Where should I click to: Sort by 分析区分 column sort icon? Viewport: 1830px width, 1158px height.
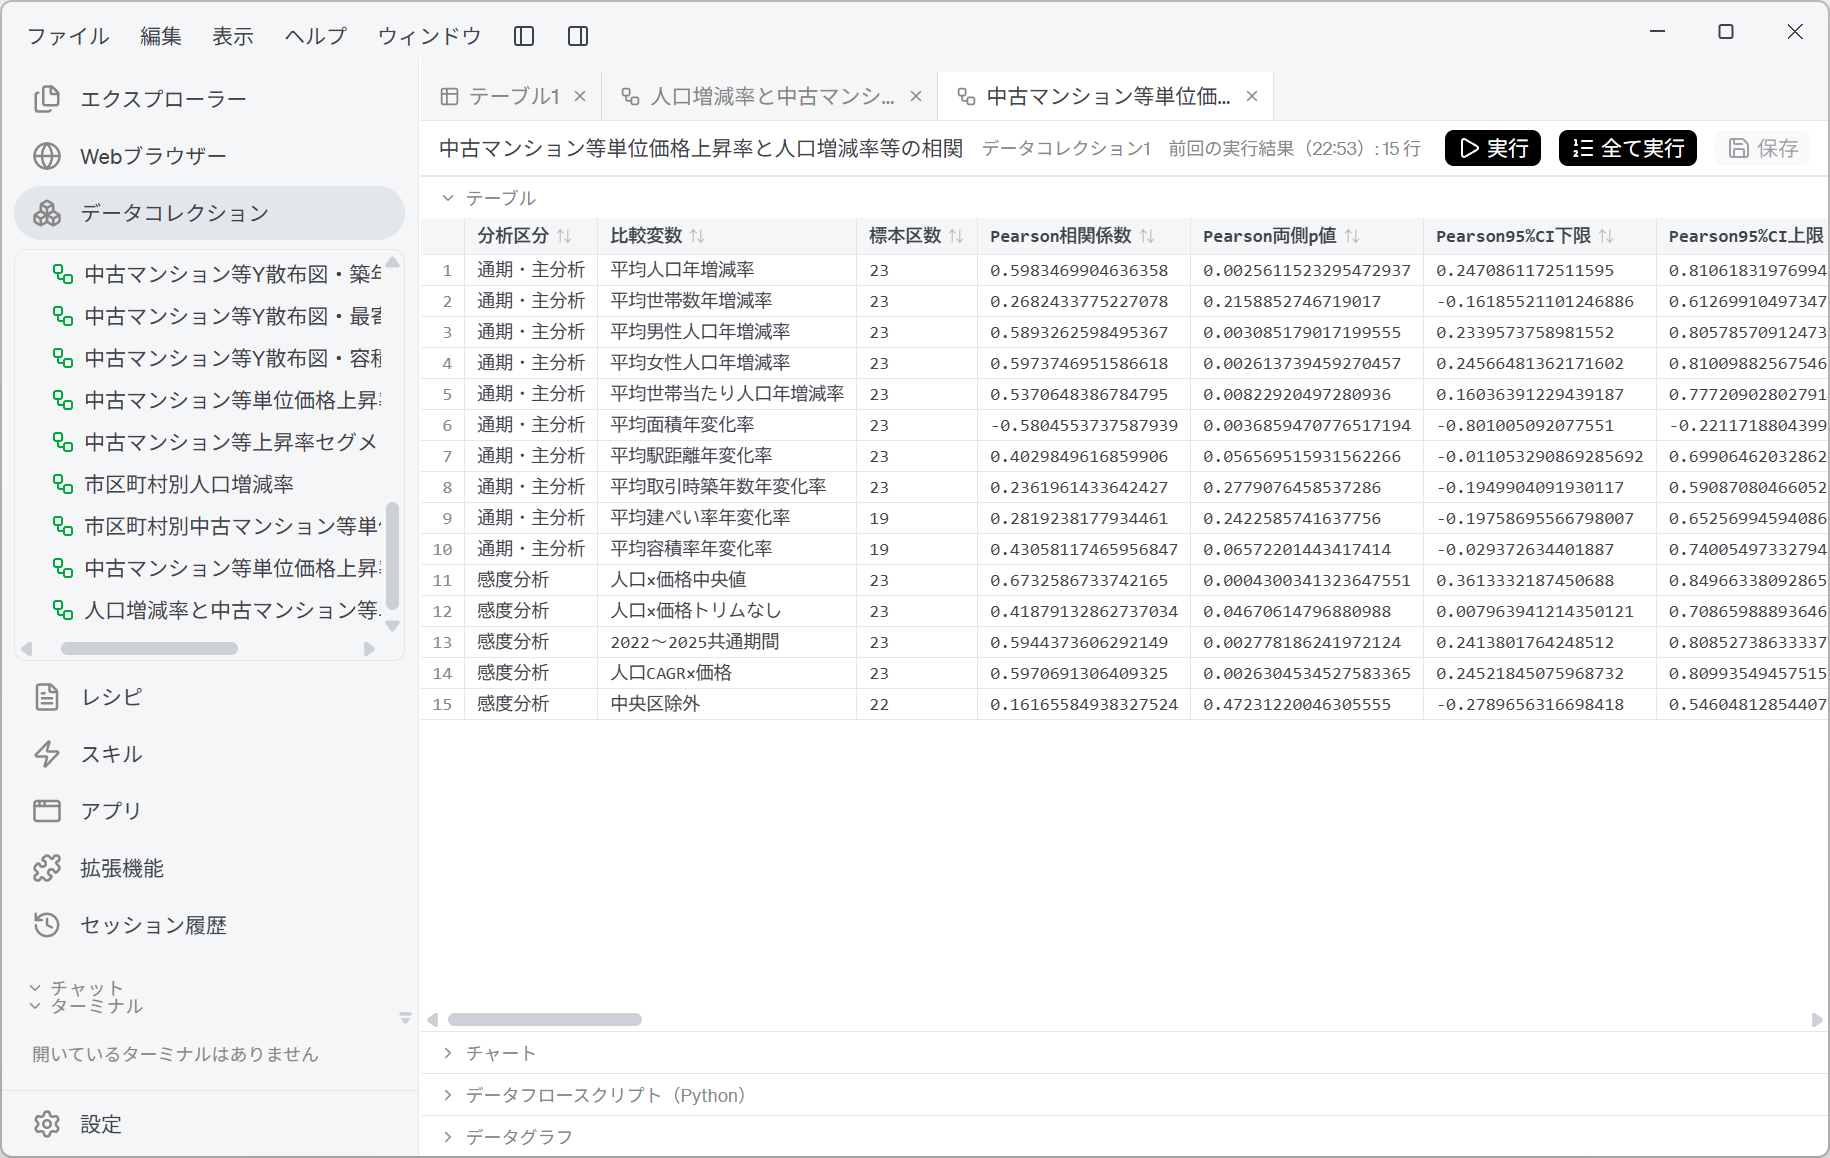pyautogui.click(x=564, y=236)
